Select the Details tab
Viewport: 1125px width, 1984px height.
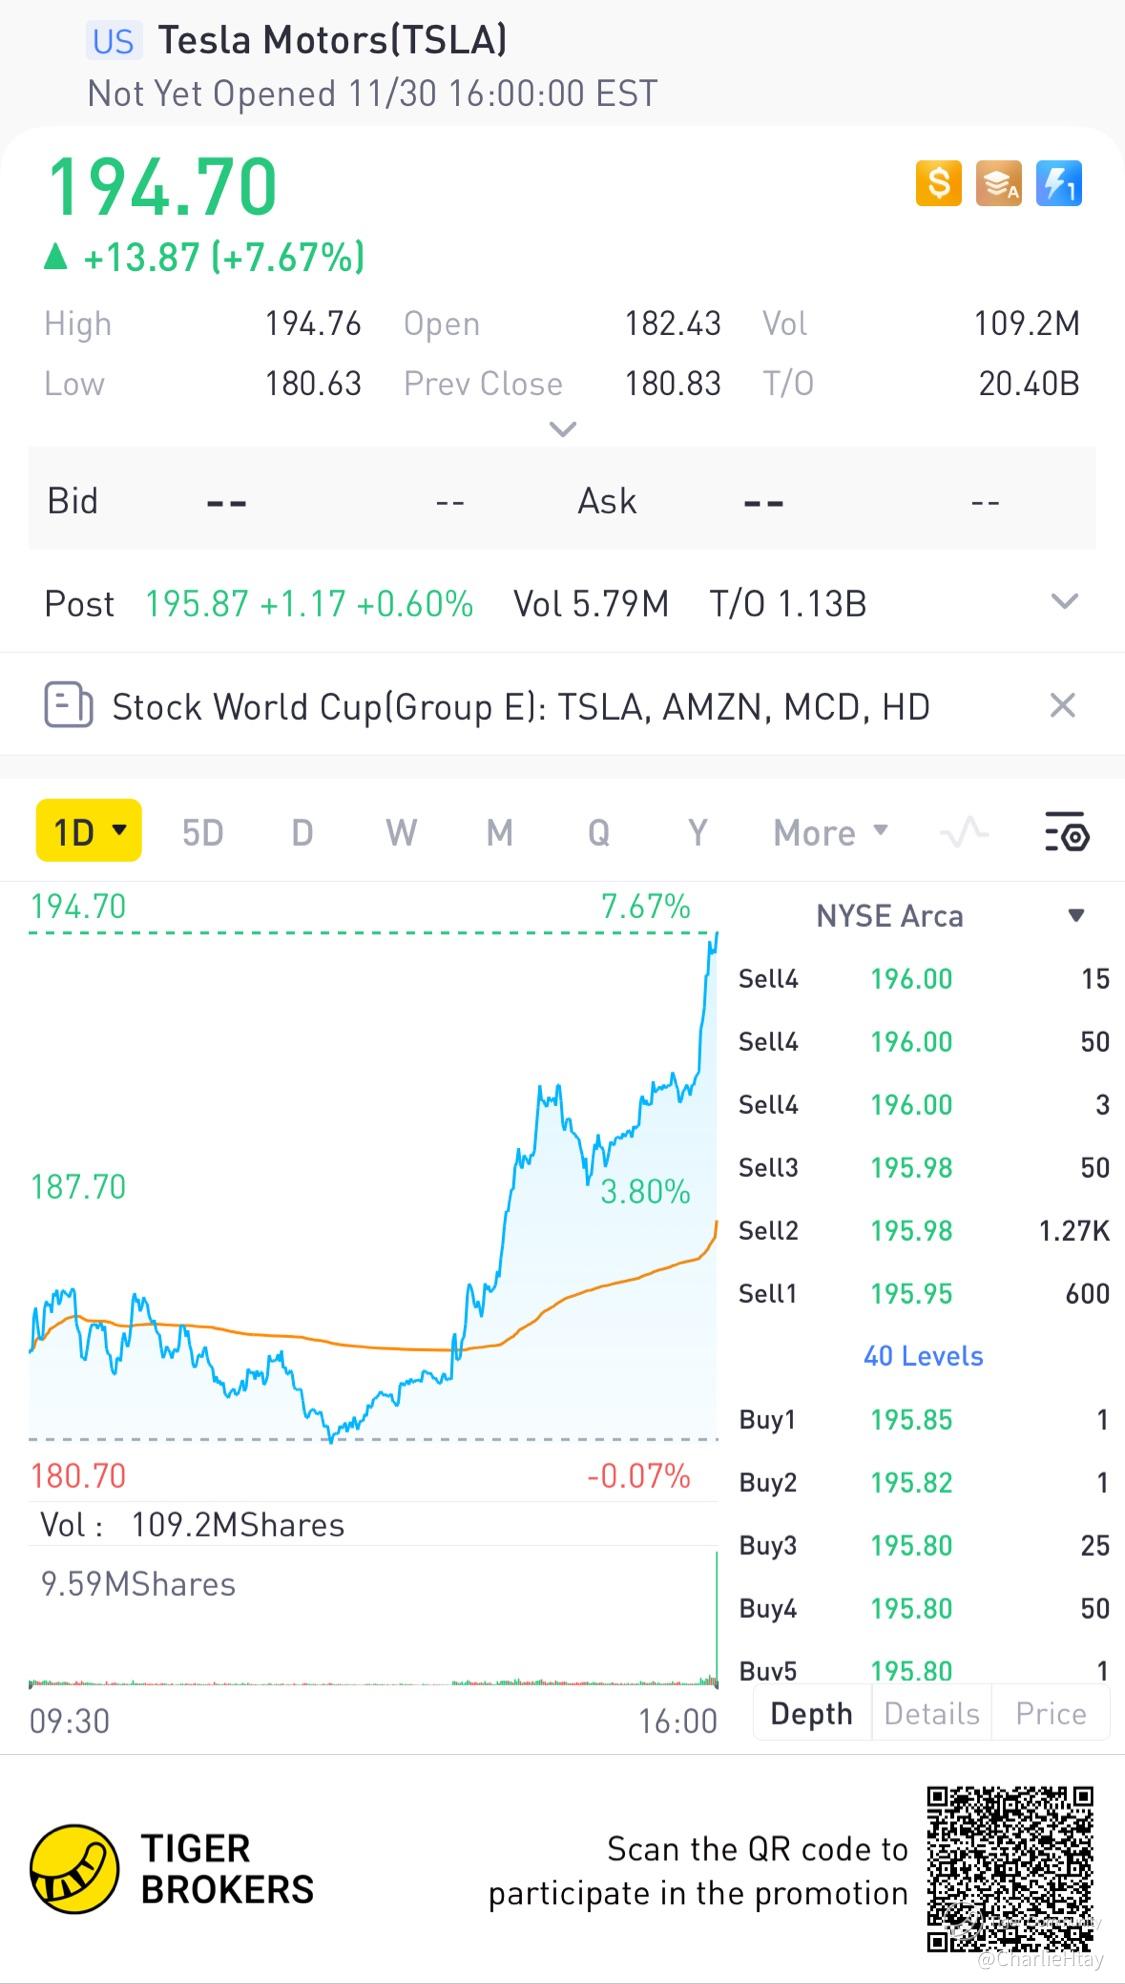[x=931, y=1714]
